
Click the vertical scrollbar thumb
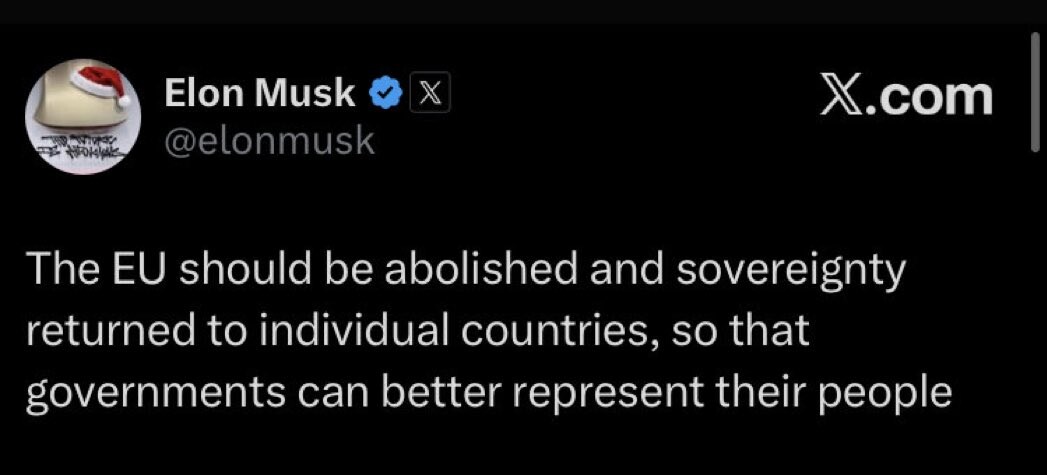[x=1035, y=92]
